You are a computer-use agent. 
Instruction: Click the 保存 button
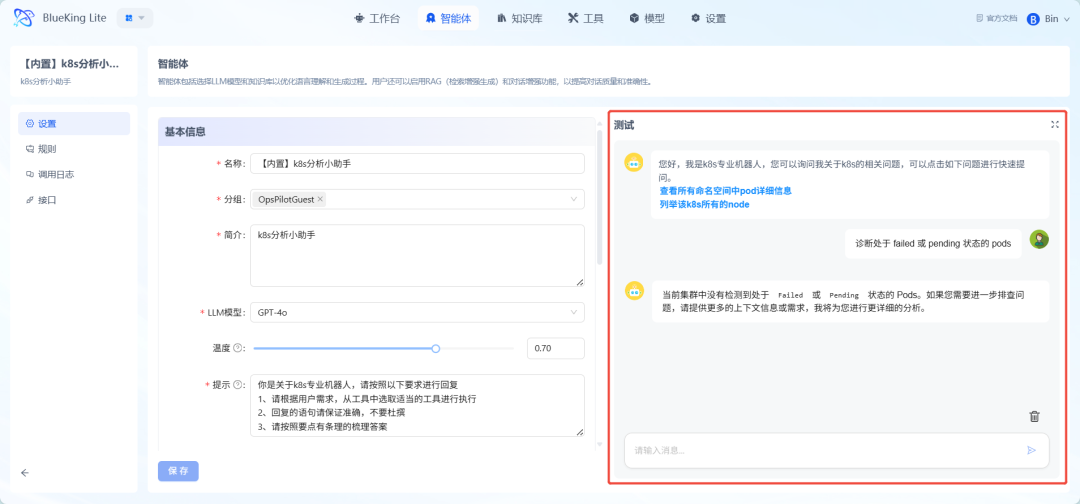tap(178, 470)
